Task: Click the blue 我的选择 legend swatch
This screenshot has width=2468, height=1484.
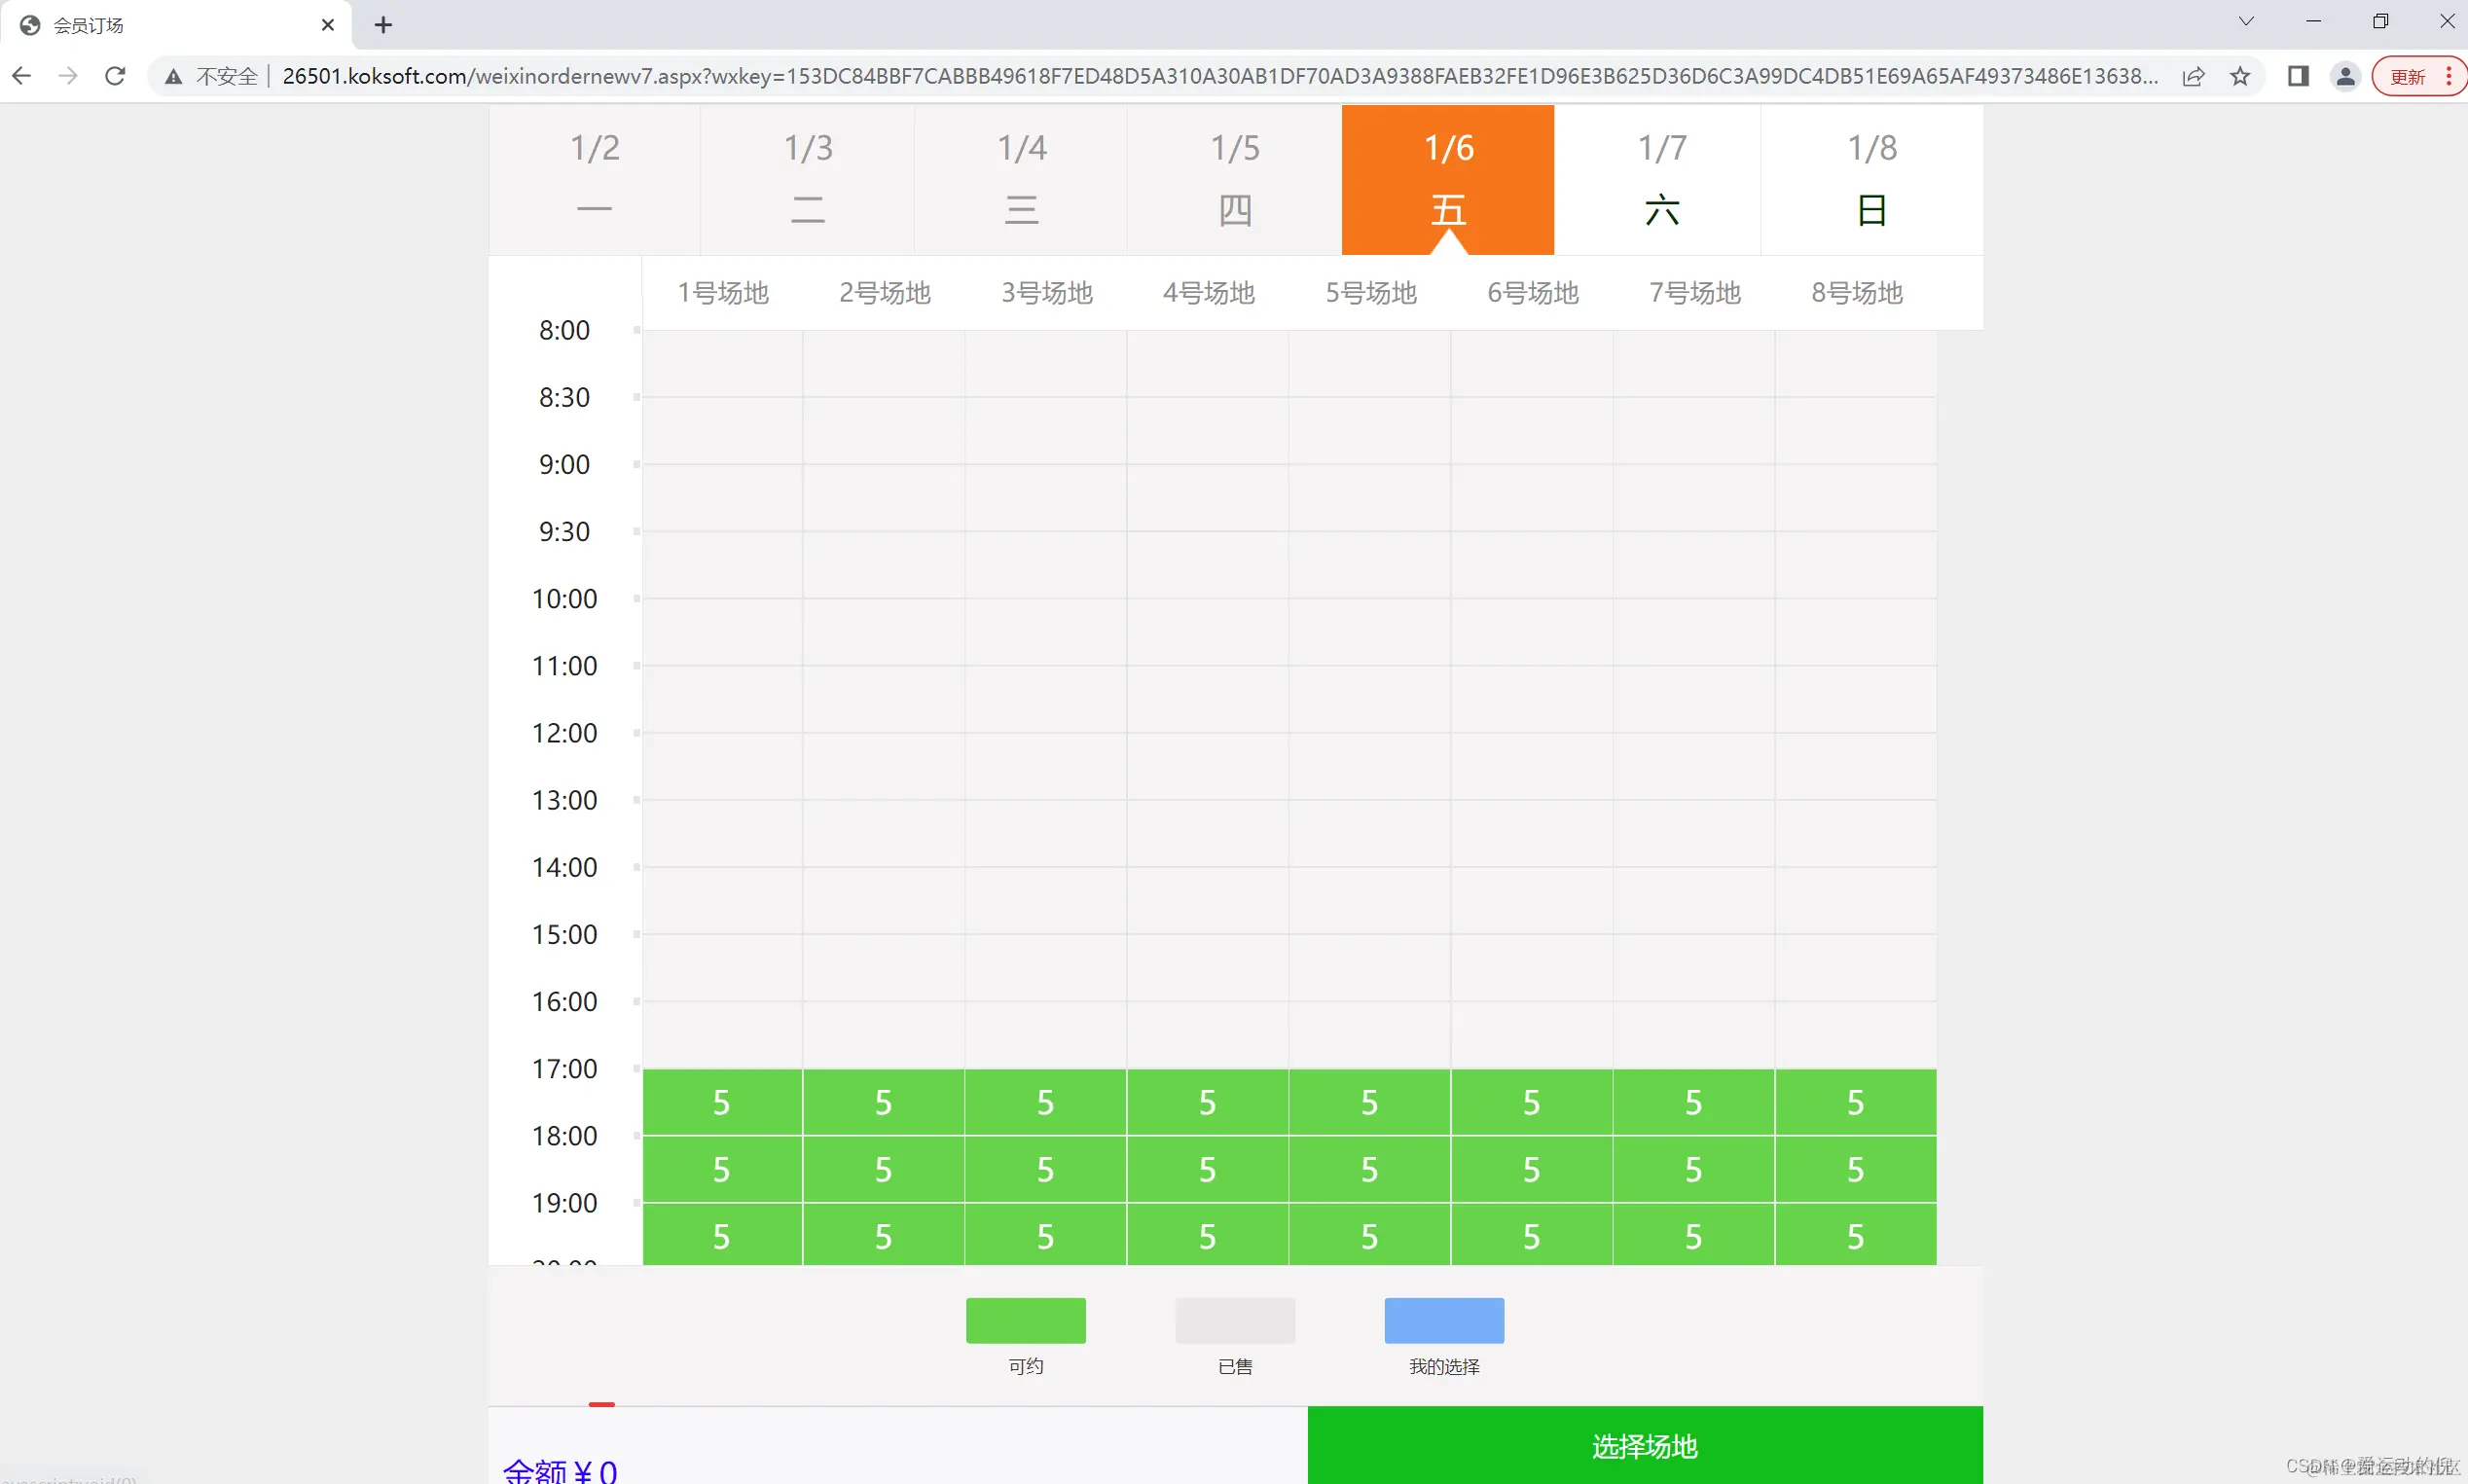Action: click(1443, 1320)
